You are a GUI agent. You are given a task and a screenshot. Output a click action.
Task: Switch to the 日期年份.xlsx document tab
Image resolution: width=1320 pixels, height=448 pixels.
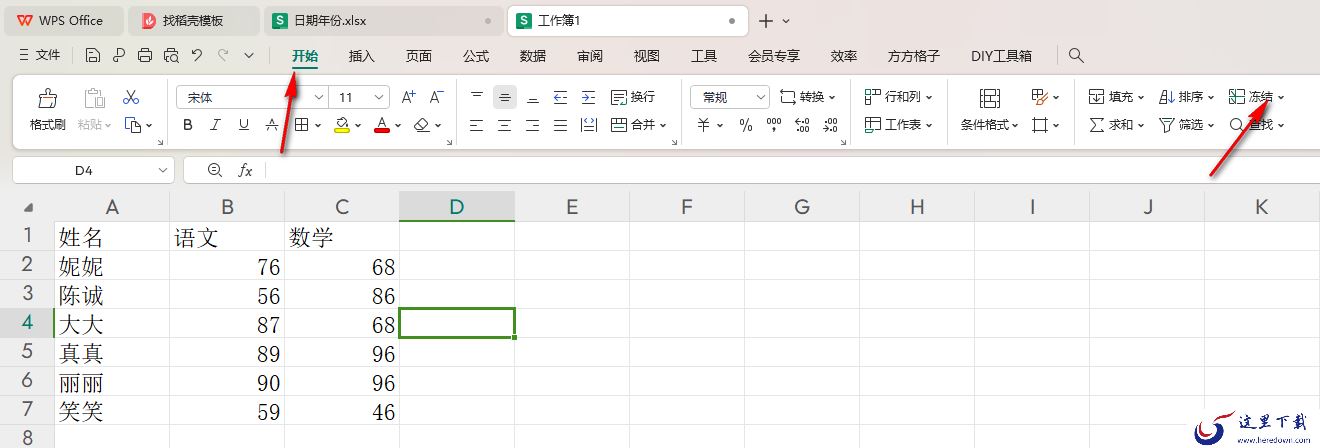[383, 20]
